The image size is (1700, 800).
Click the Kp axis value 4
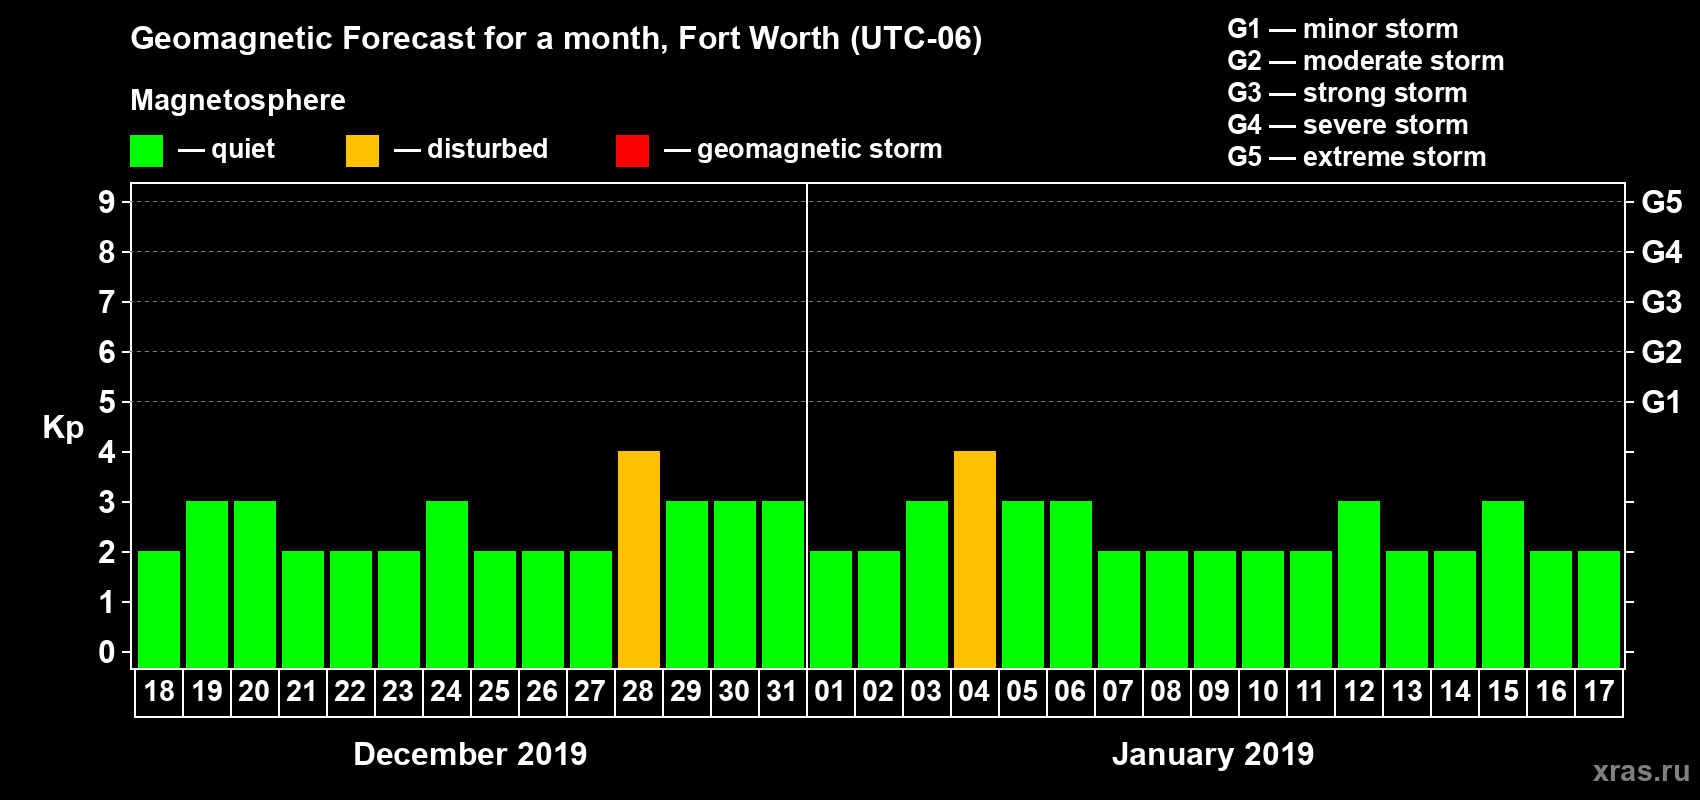pos(106,452)
